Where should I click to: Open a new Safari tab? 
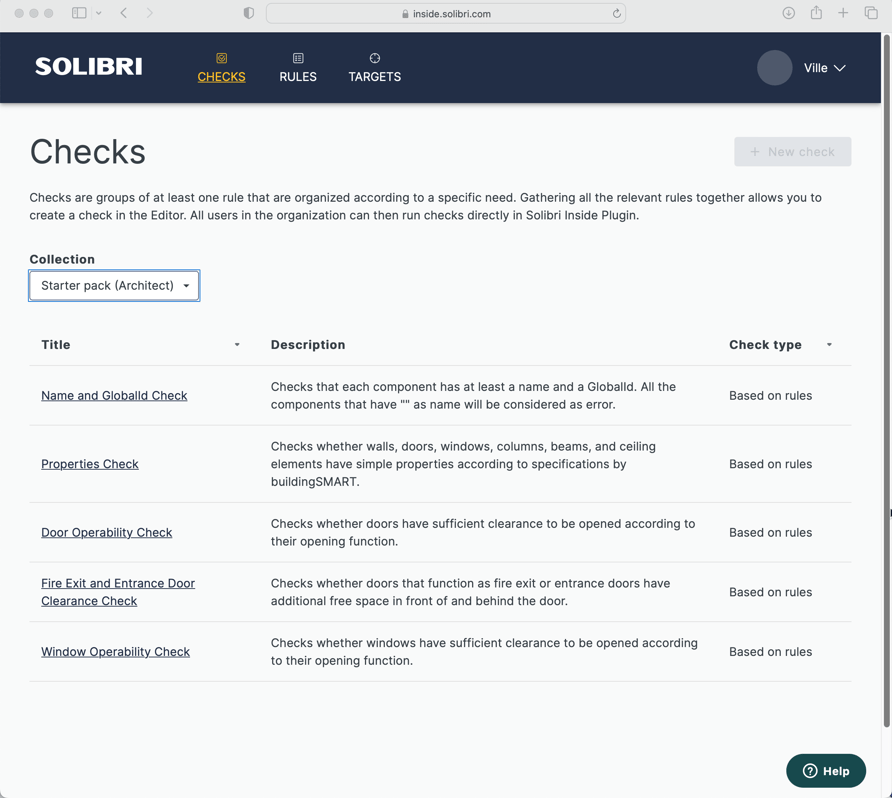pyautogui.click(x=843, y=13)
